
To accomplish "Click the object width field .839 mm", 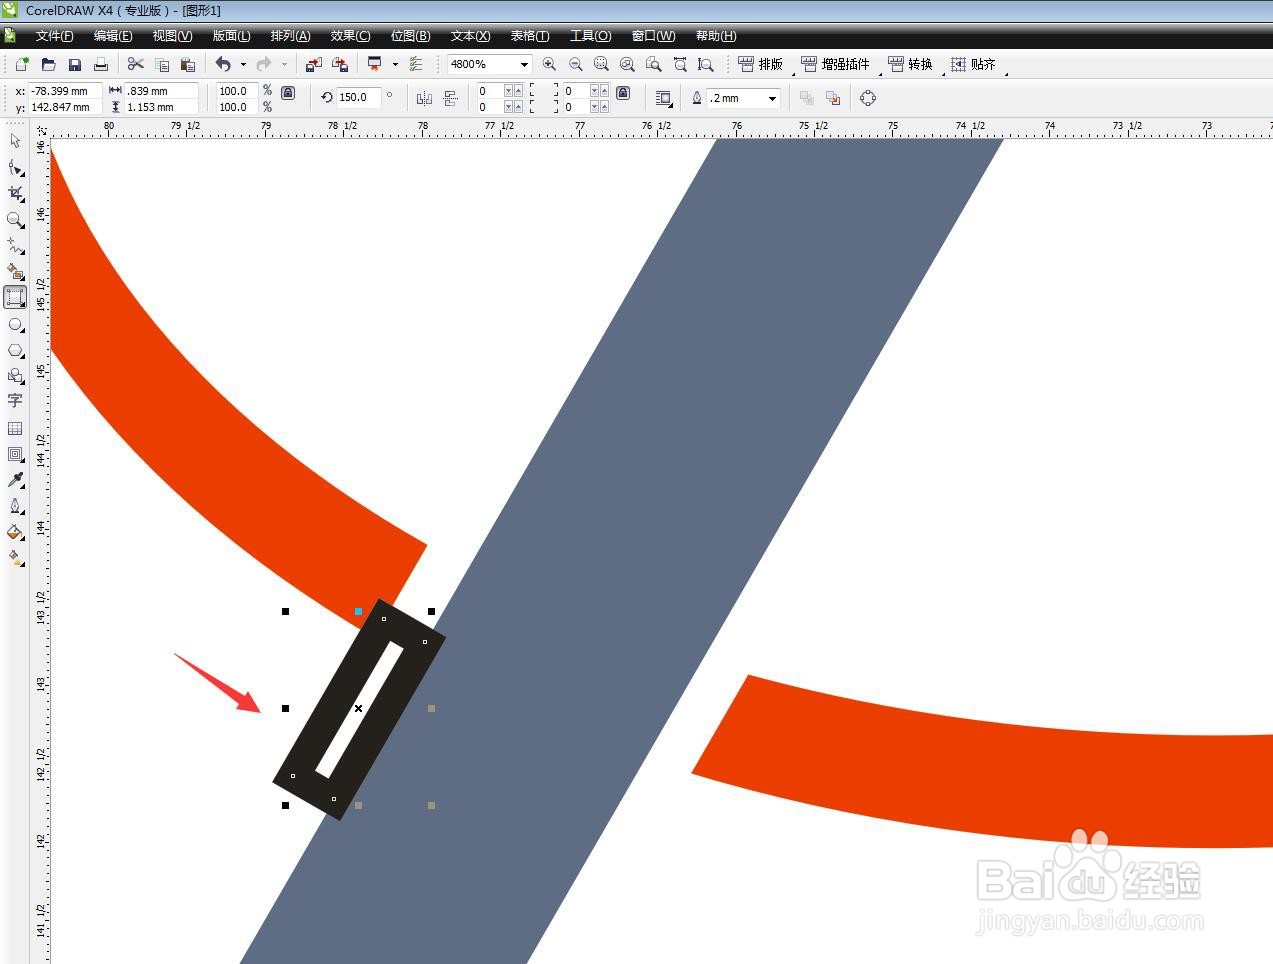I will click(161, 91).
